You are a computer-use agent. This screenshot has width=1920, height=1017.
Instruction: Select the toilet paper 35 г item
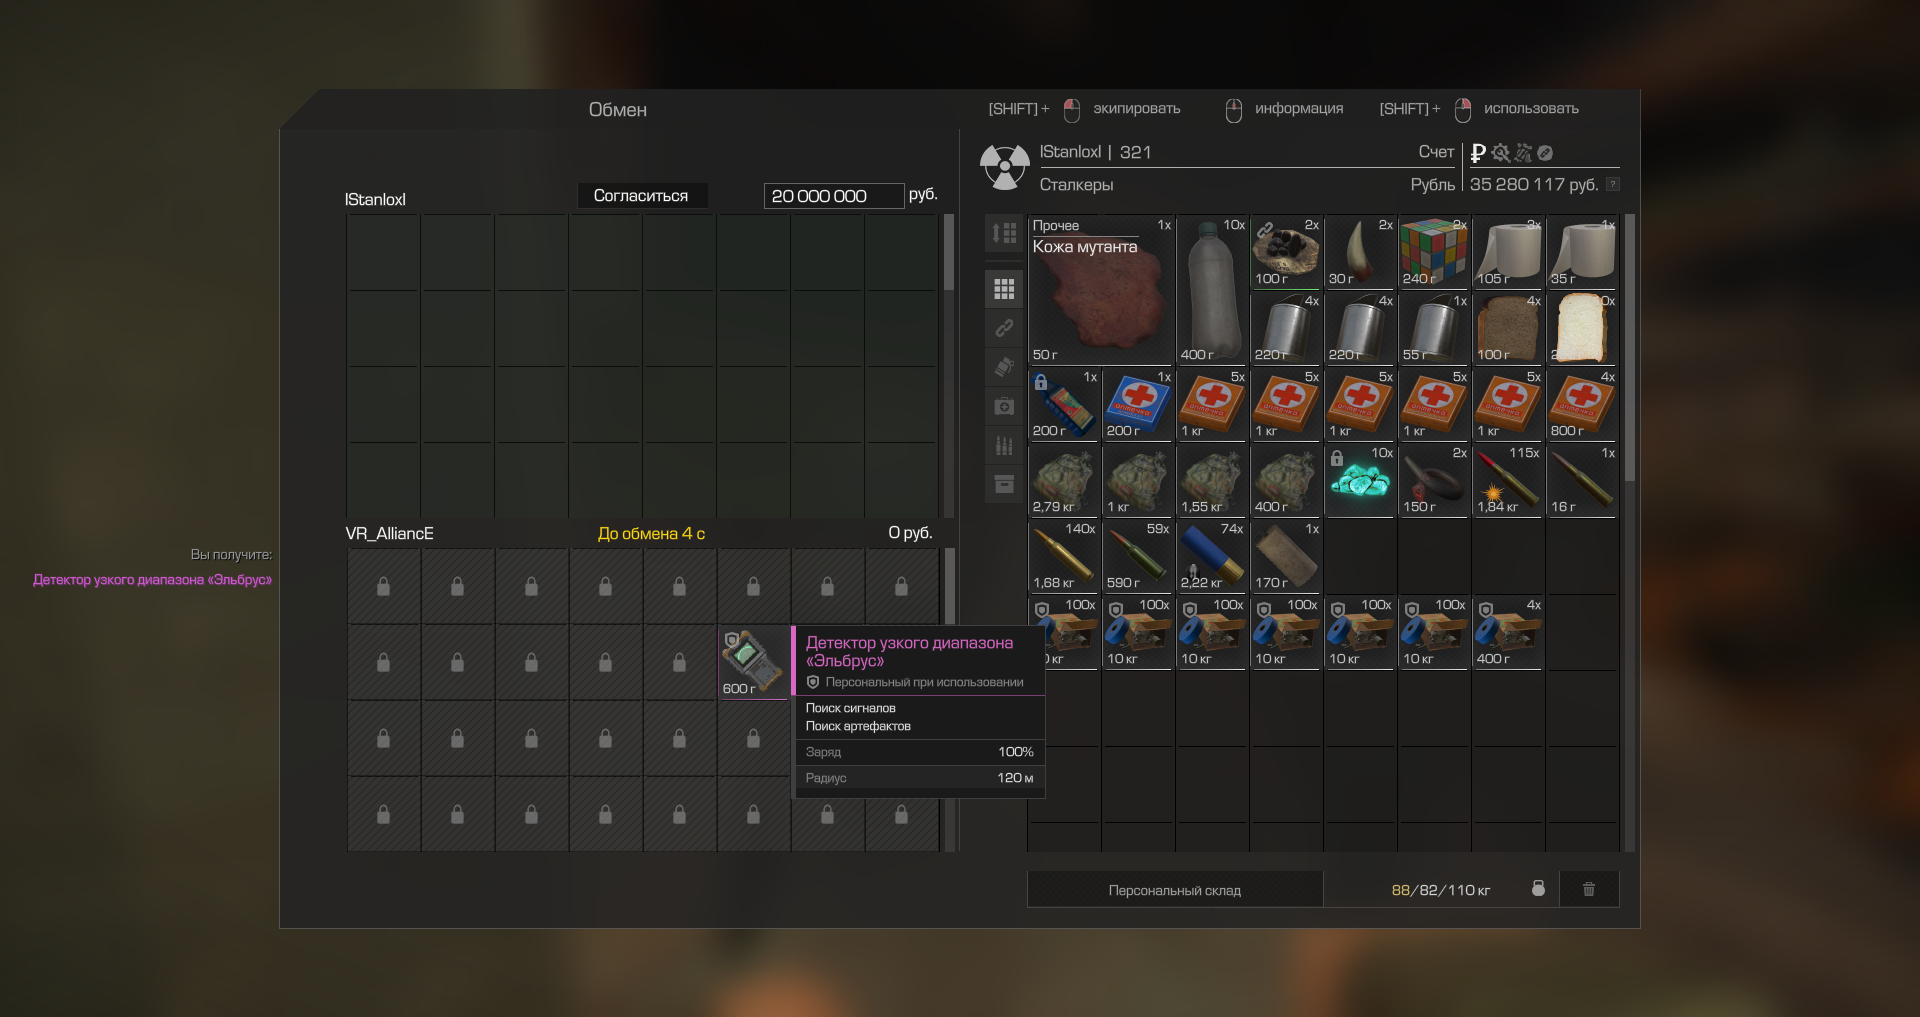click(1582, 252)
